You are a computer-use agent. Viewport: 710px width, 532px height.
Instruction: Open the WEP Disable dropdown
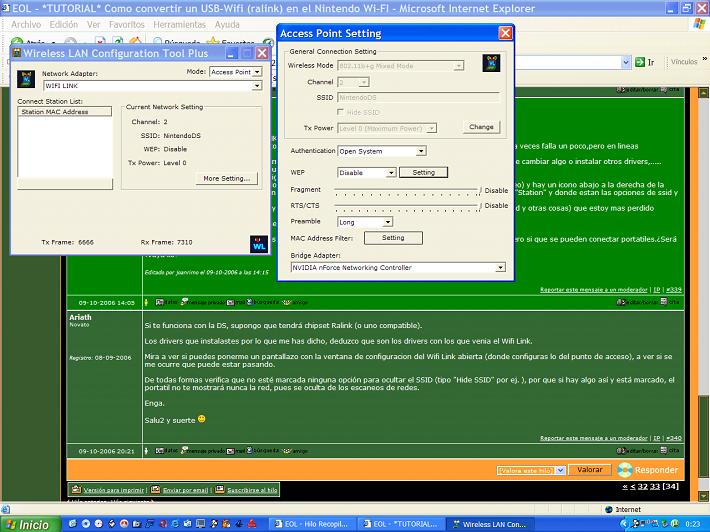(391, 173)
